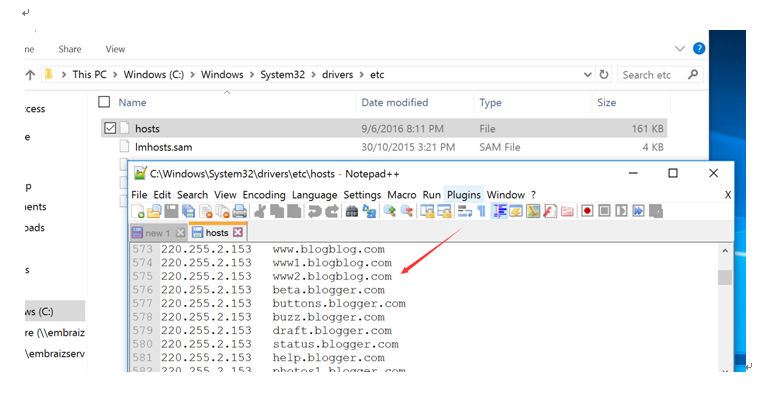Switch to the new 1 tab
This screenshot has height=397, width=763.
coord(158,233)
